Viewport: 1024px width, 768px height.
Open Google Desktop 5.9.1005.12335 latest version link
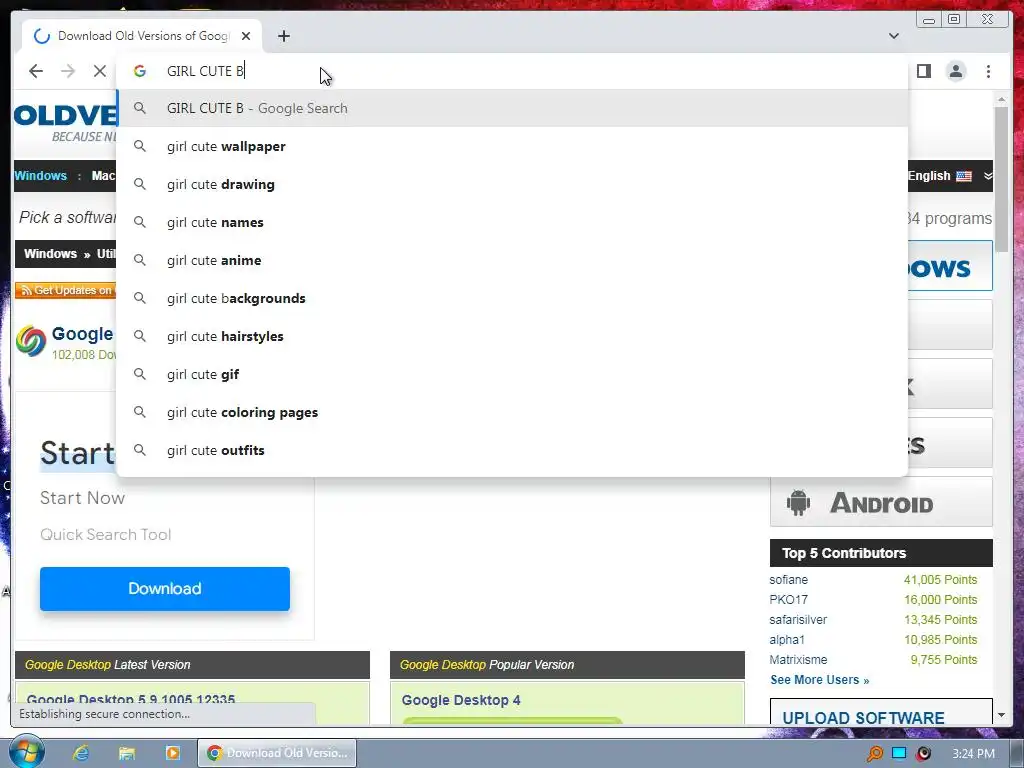pos(131,699)
